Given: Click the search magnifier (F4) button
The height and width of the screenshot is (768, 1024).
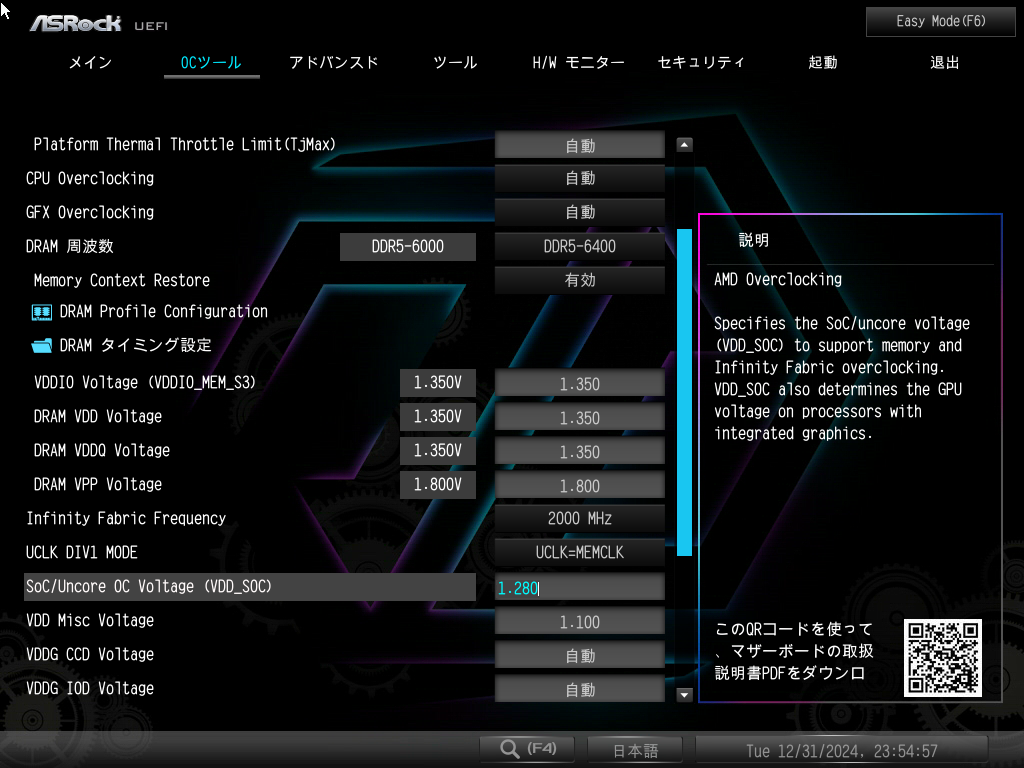Looking at the screenshot, I should tap(528, 749).
